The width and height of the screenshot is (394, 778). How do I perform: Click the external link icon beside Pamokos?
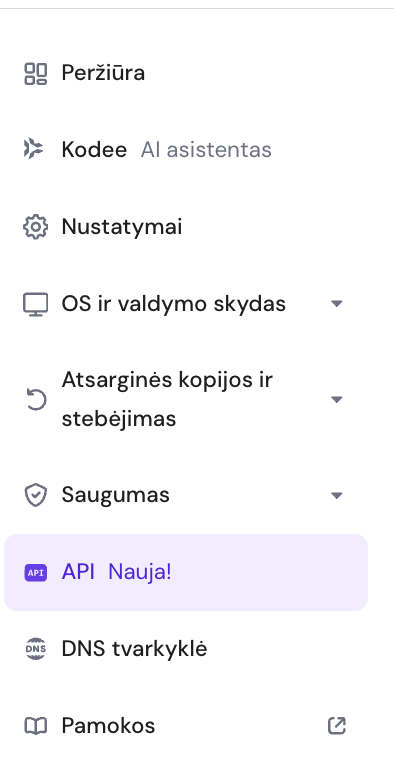coord(337,726)
